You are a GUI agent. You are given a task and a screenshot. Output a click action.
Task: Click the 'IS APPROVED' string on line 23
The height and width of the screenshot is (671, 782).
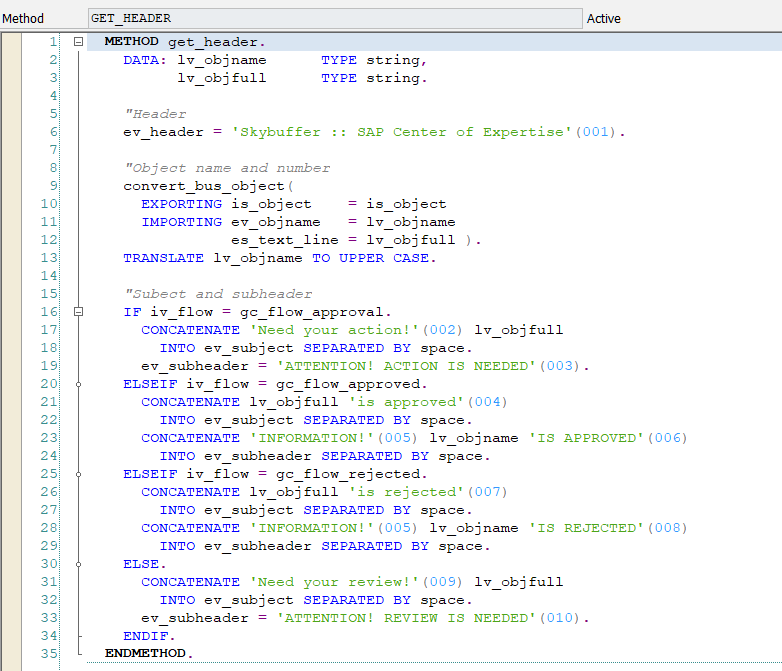[x=586, y=438]
